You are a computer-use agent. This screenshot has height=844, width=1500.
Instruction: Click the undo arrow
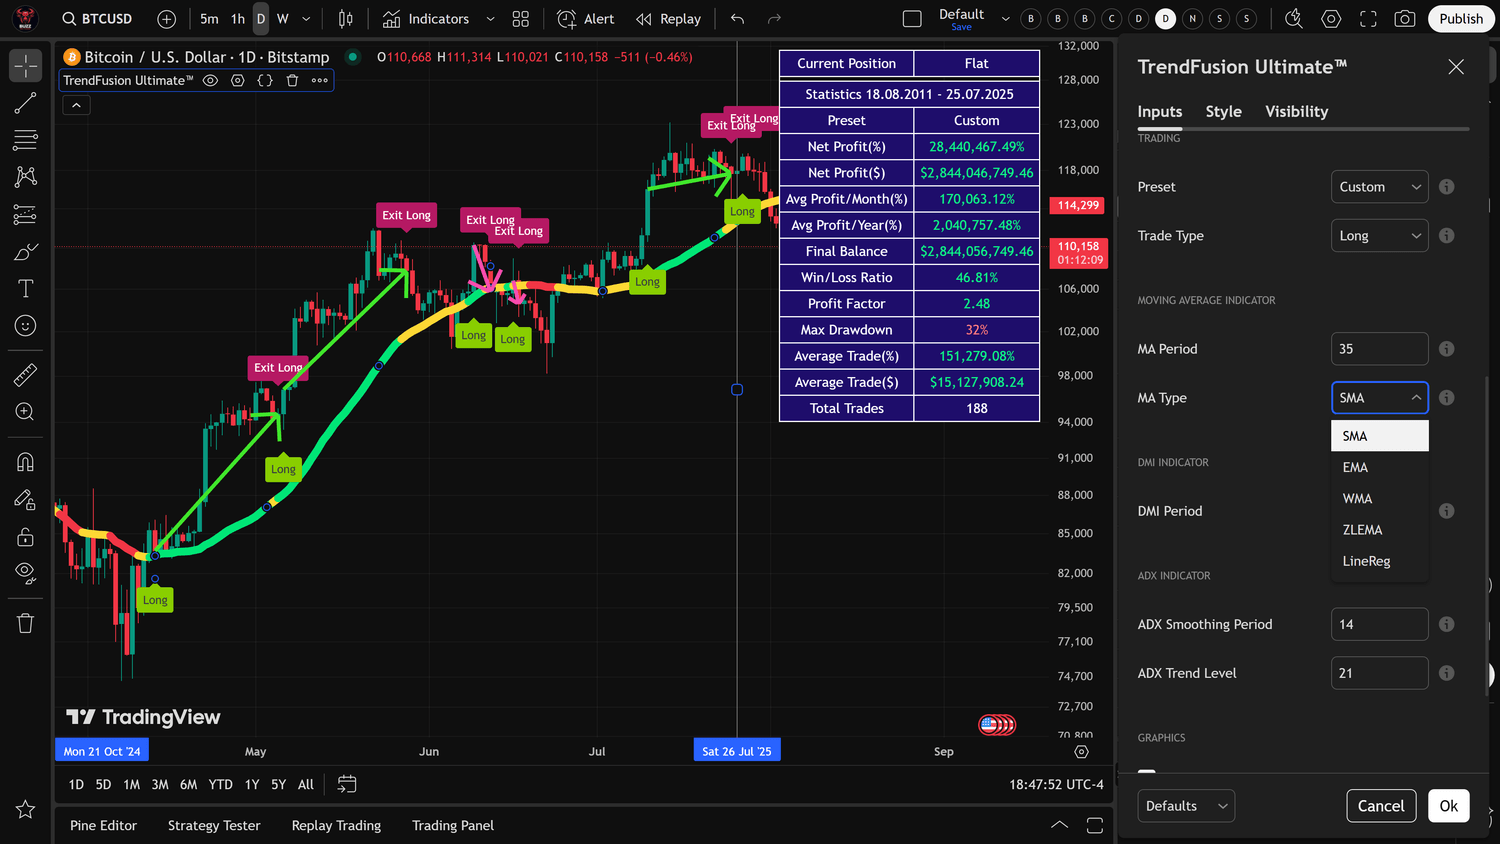737,19
